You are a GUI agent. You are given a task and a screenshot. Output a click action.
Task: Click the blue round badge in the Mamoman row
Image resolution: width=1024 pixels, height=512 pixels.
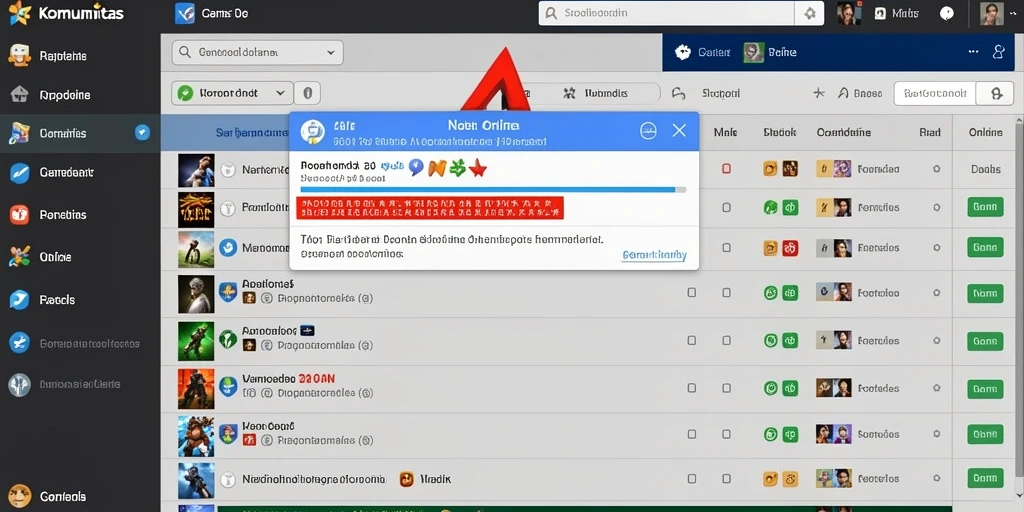[227, 248]
